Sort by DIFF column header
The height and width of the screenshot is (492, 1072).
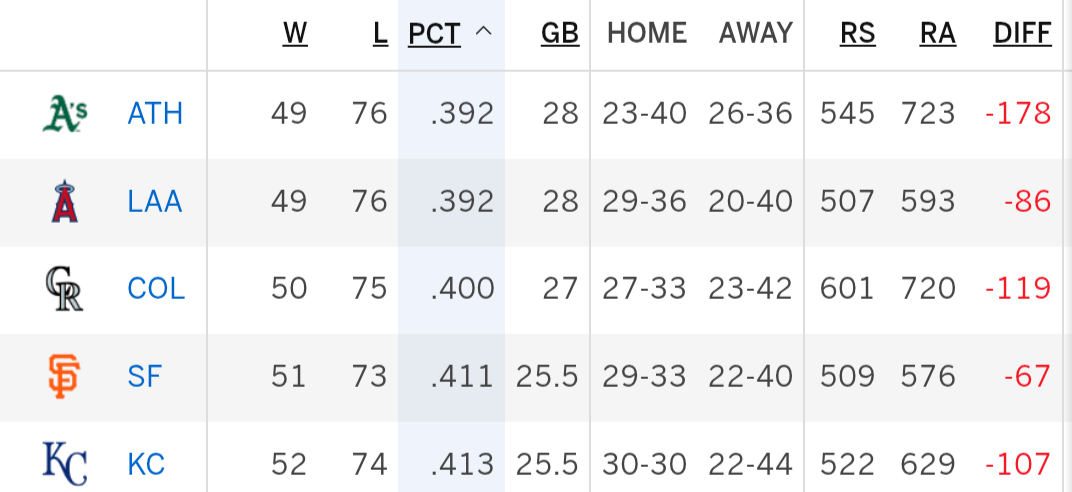(1022, 33)
